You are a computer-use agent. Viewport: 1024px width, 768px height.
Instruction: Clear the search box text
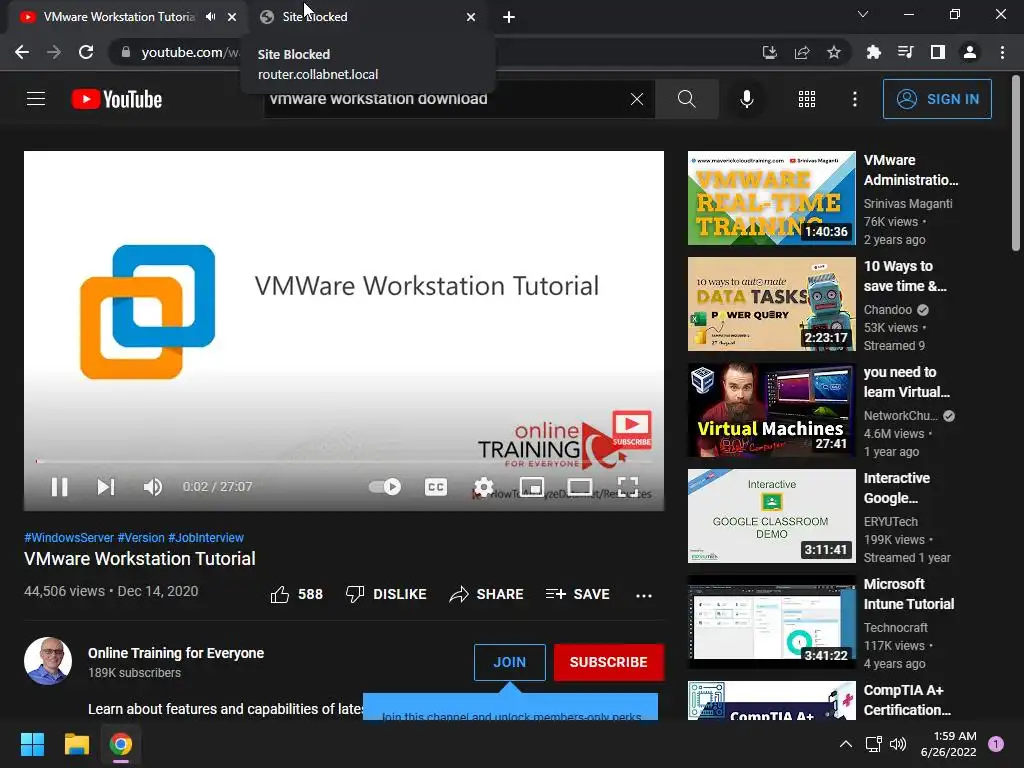pyautogui.click(x=637, y=99)
